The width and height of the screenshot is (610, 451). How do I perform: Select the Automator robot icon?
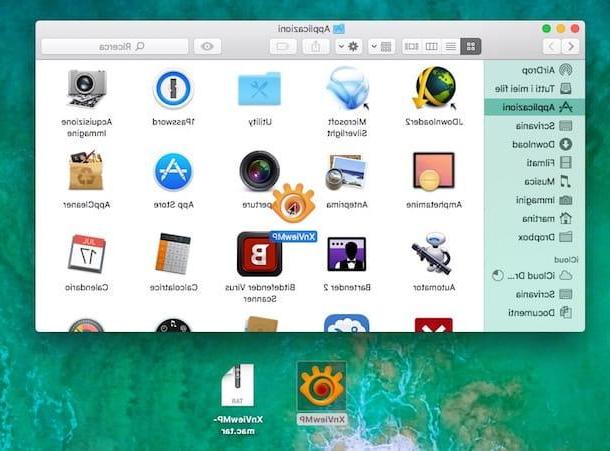pyautogui.click(x=432, y=253)
